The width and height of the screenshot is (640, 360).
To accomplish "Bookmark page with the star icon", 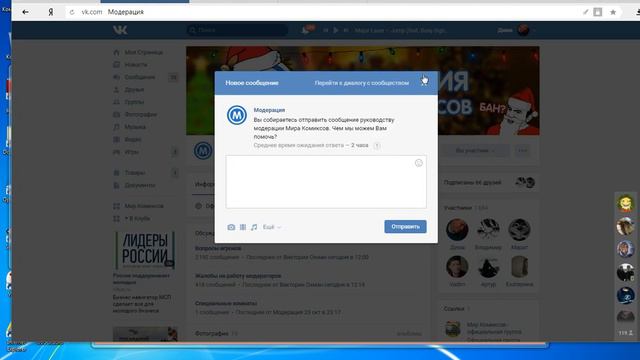I will tap(613, 12).
